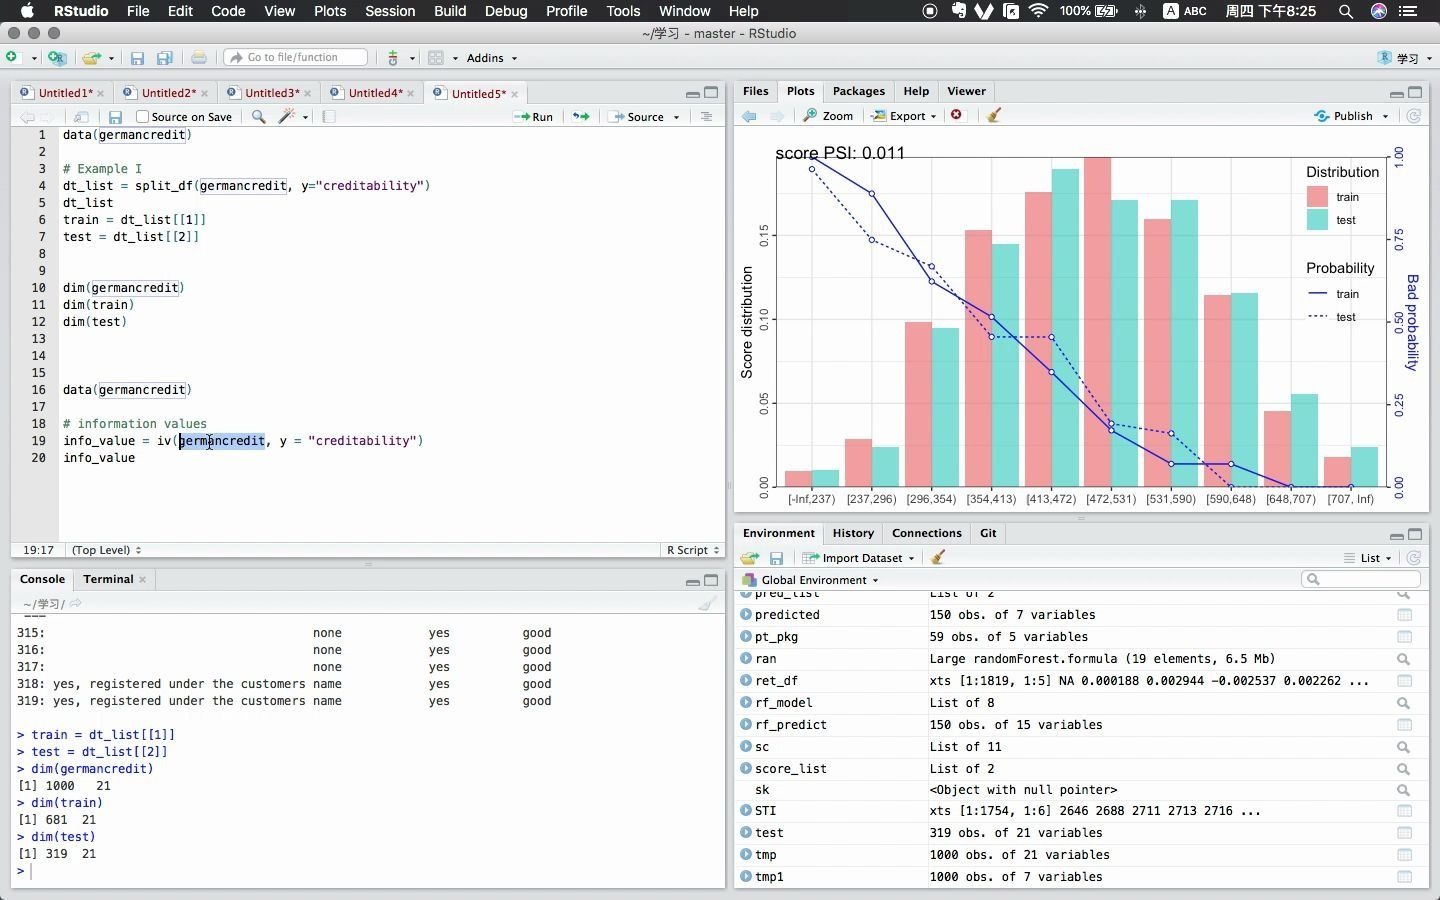1440x900 pixels.
Task: Switch to the Untitled3 editor tab
Action: click(x=271, y=93)
